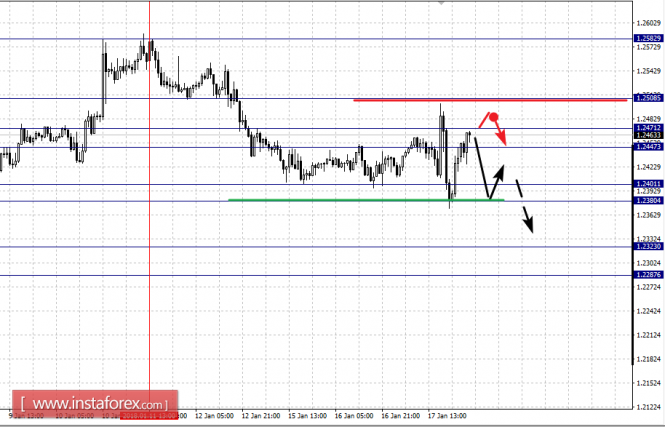Select the 1.25085 resistance price tag

[x=647, y=99]
